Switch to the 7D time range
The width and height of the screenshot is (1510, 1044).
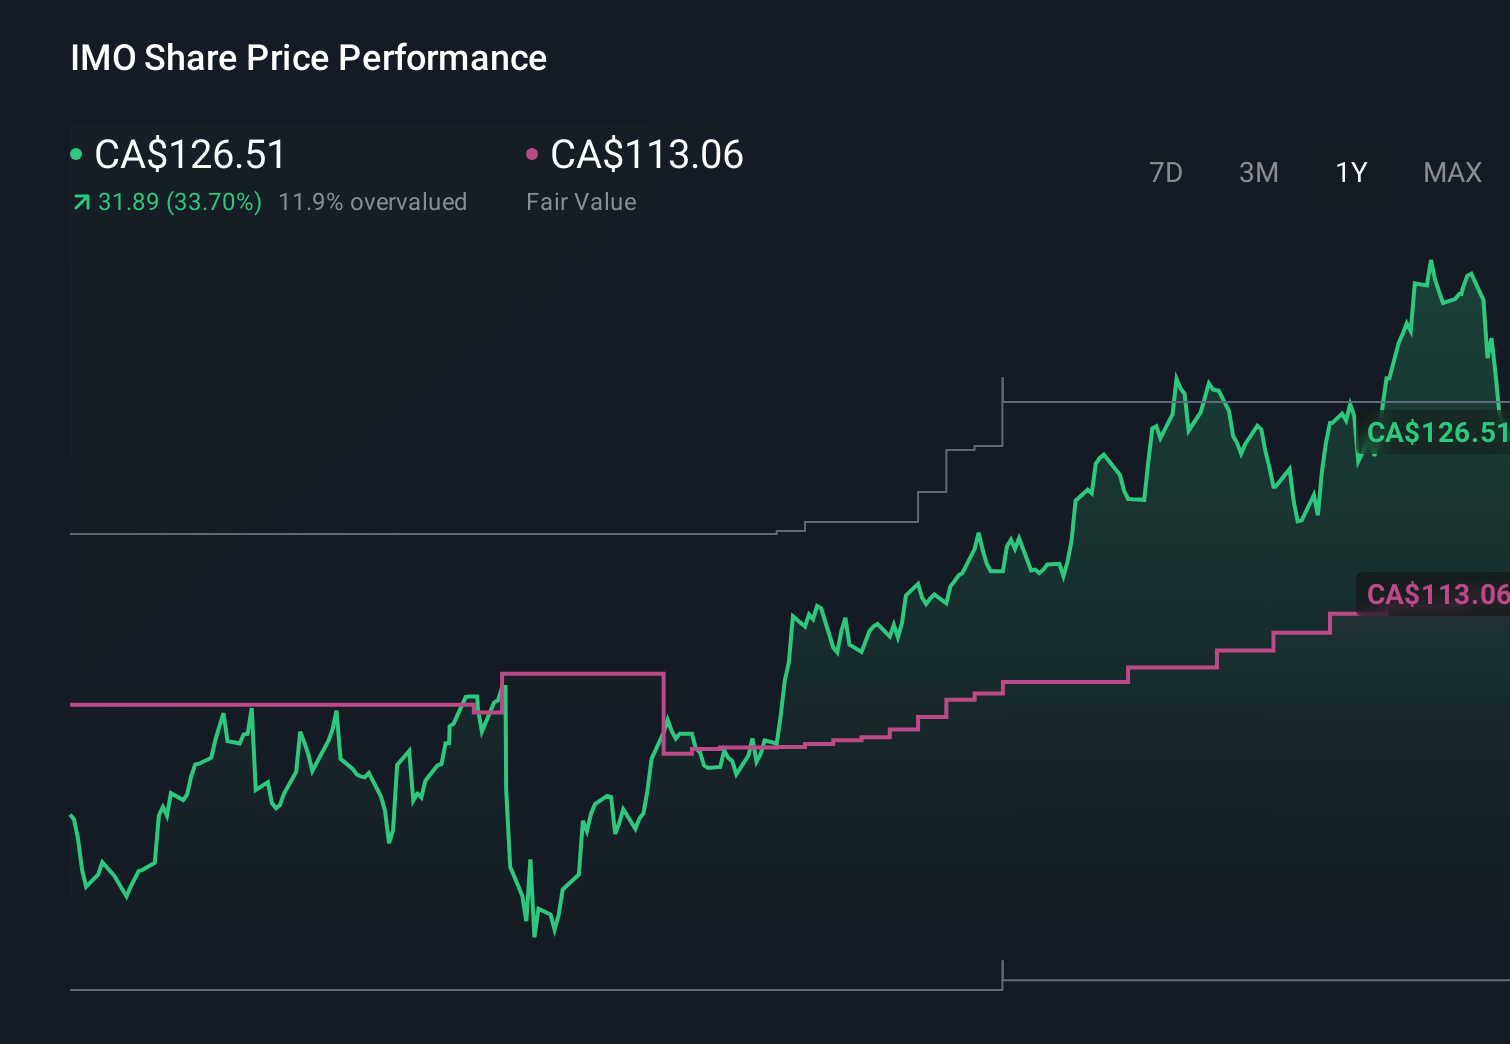coord(1166,172)
